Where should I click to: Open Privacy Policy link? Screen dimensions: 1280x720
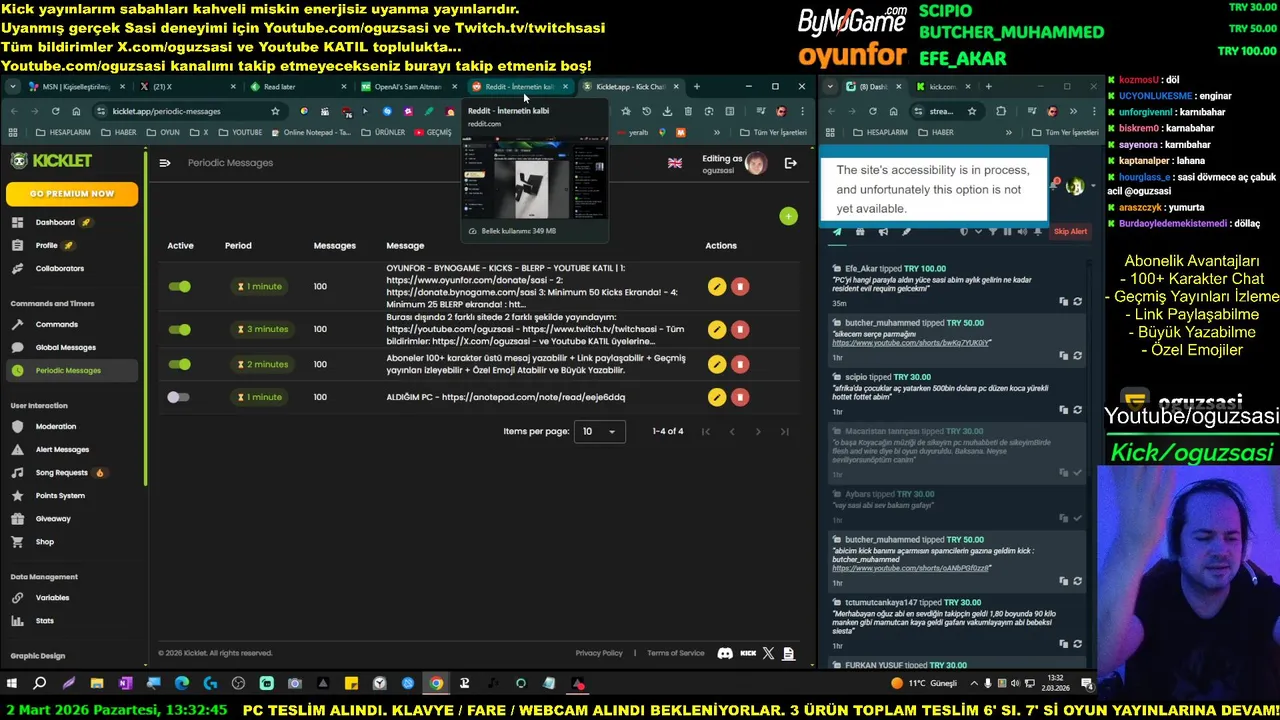599,653
